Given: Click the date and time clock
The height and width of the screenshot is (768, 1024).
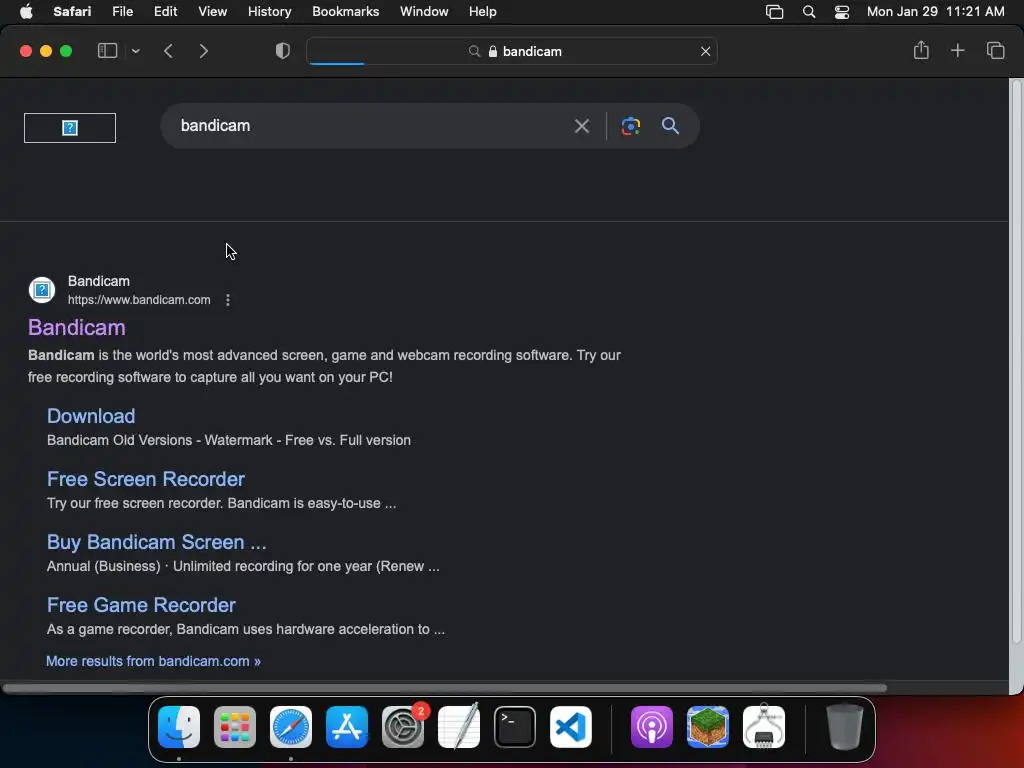Looking at the screenshot, I should point(935,11).
